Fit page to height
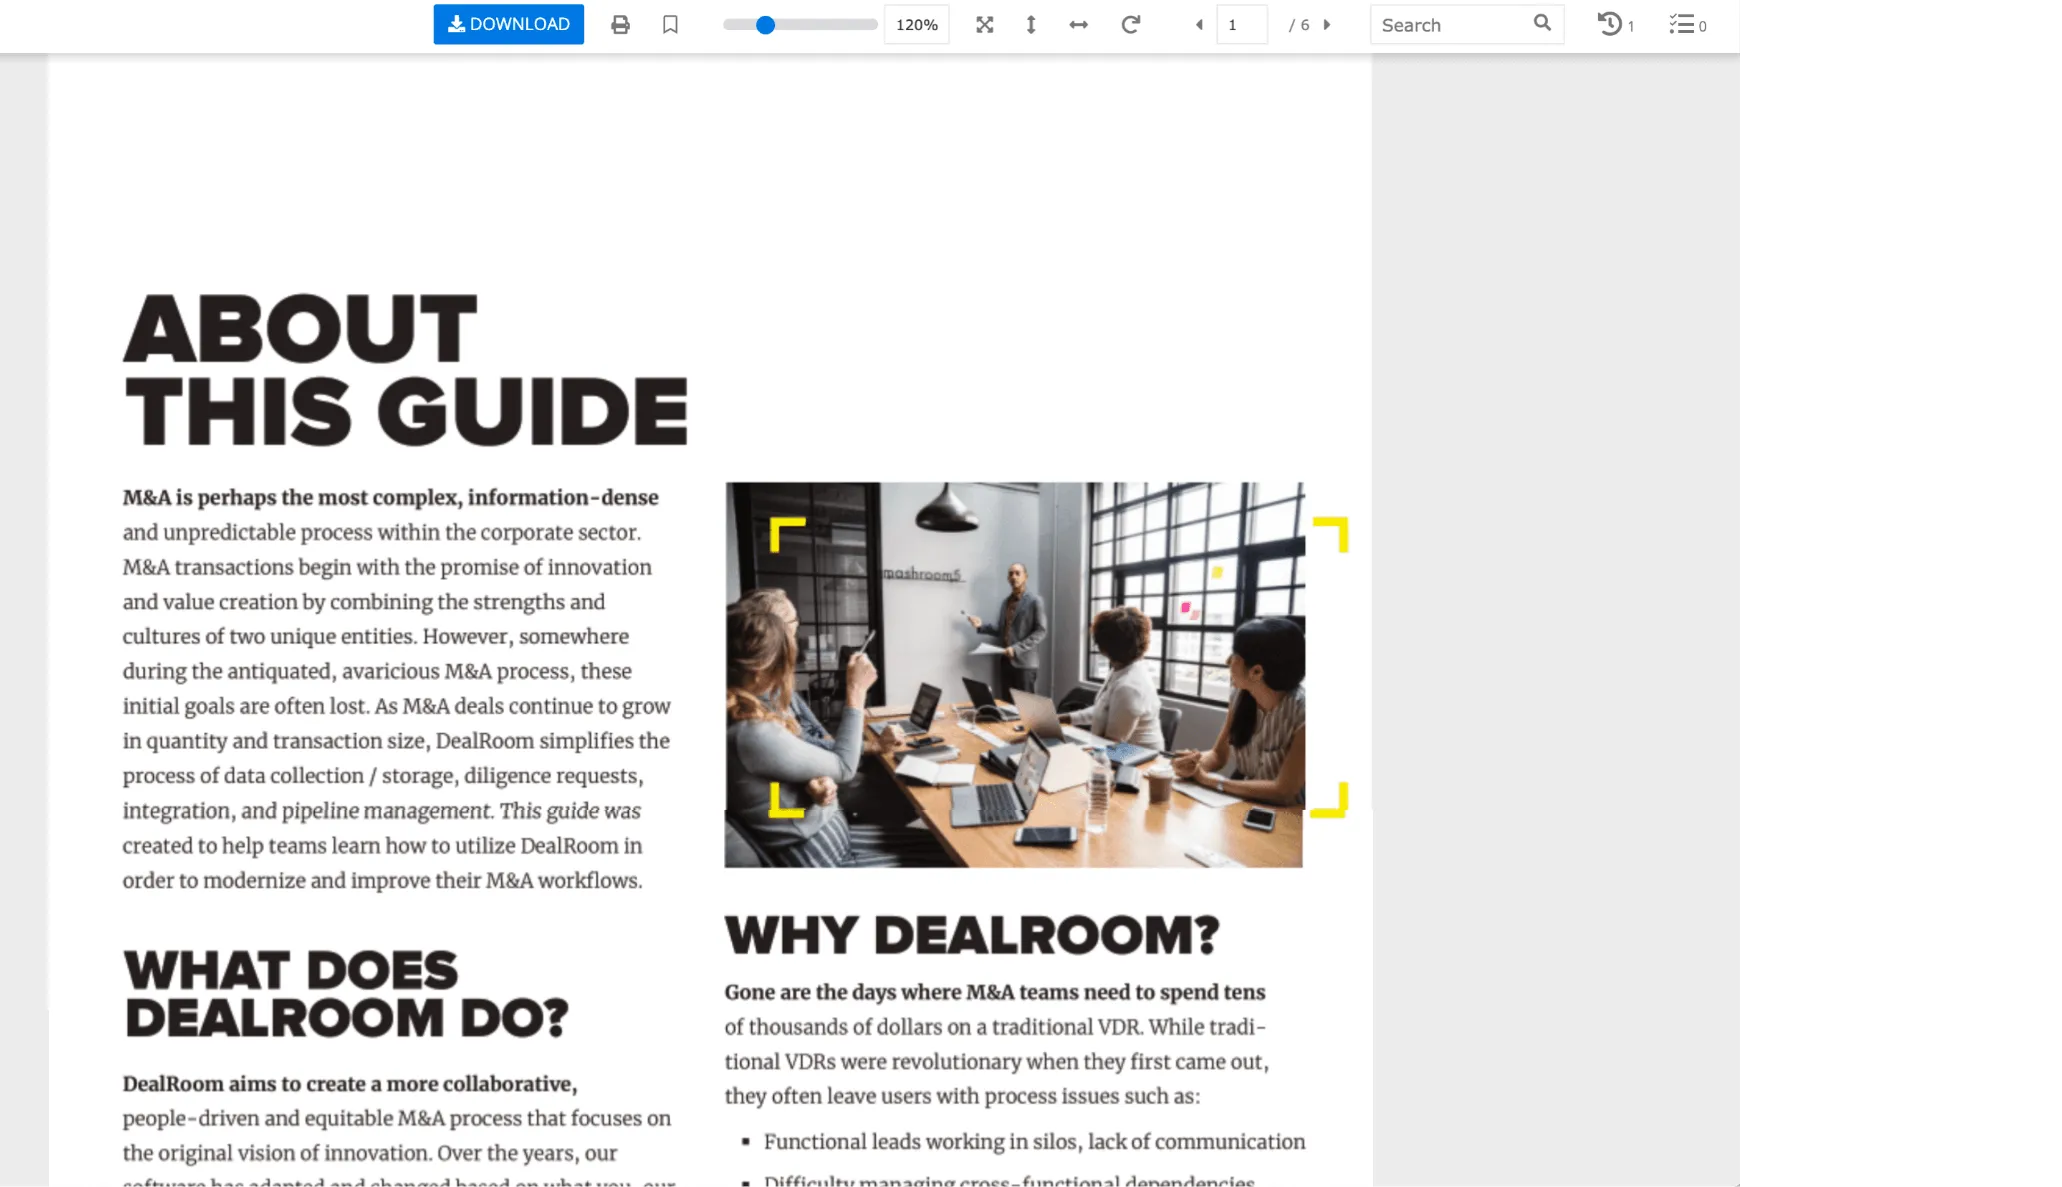 click(1031, 25)
